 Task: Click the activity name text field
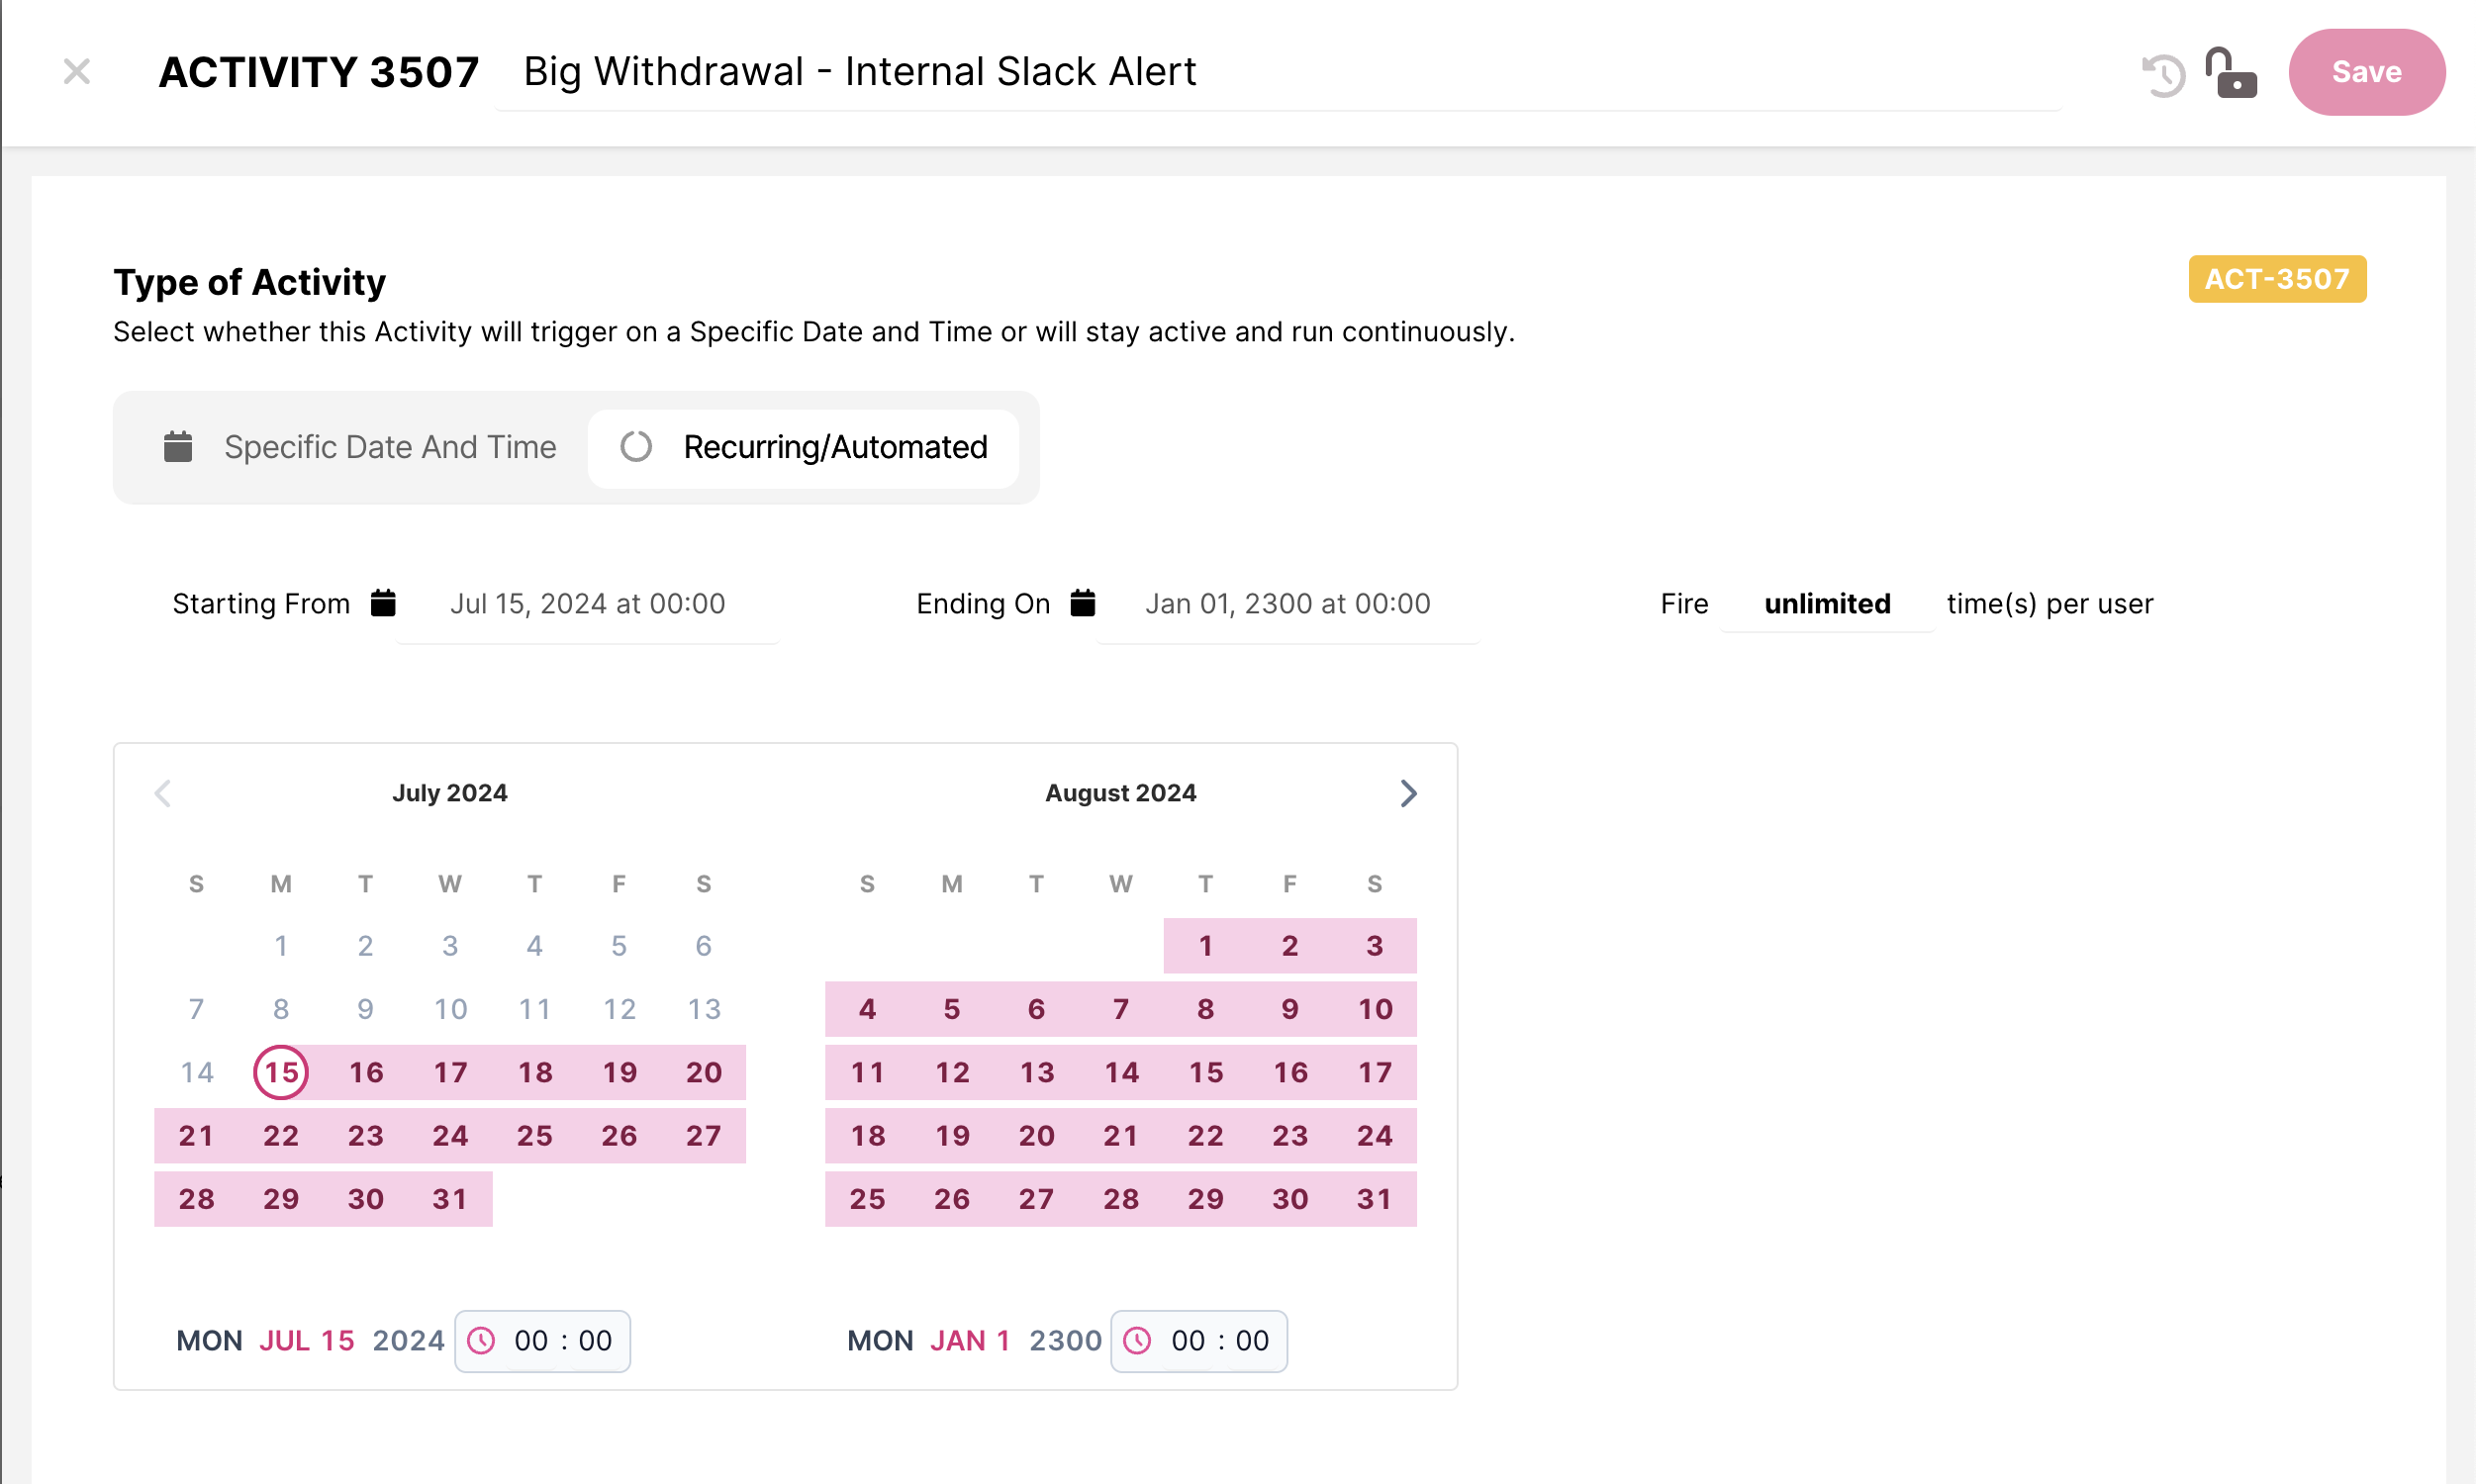tap(1275, 72)
